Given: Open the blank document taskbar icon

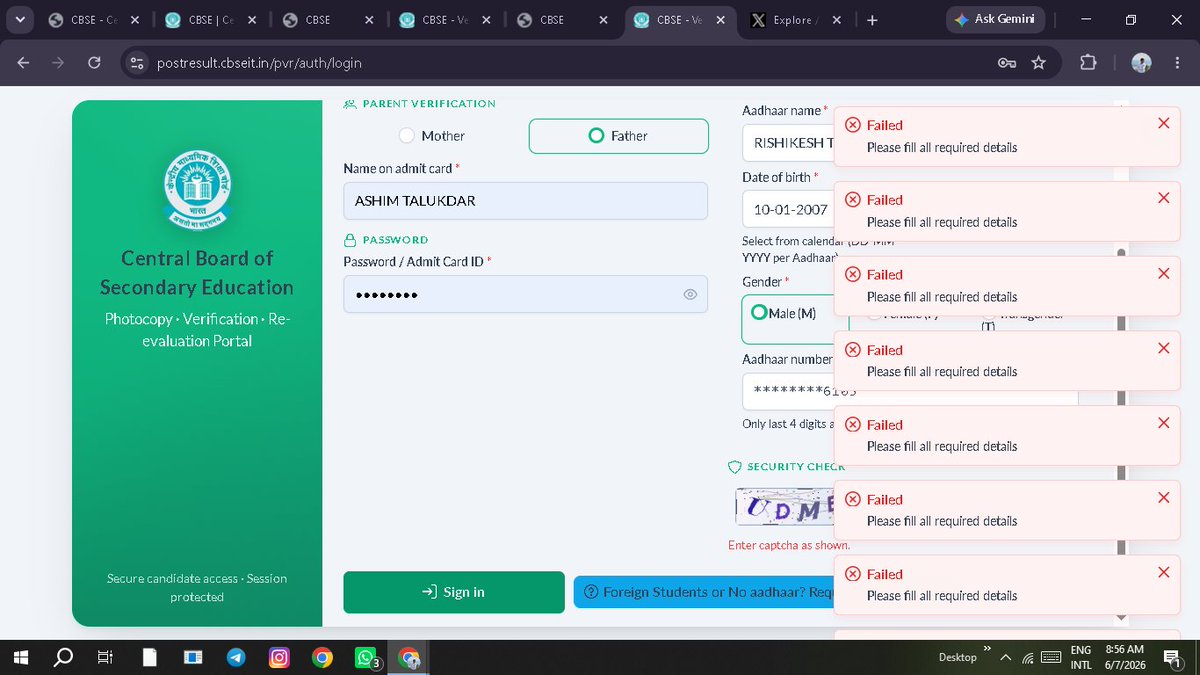Looking at the screenshot, I should (x=149, y=657).
